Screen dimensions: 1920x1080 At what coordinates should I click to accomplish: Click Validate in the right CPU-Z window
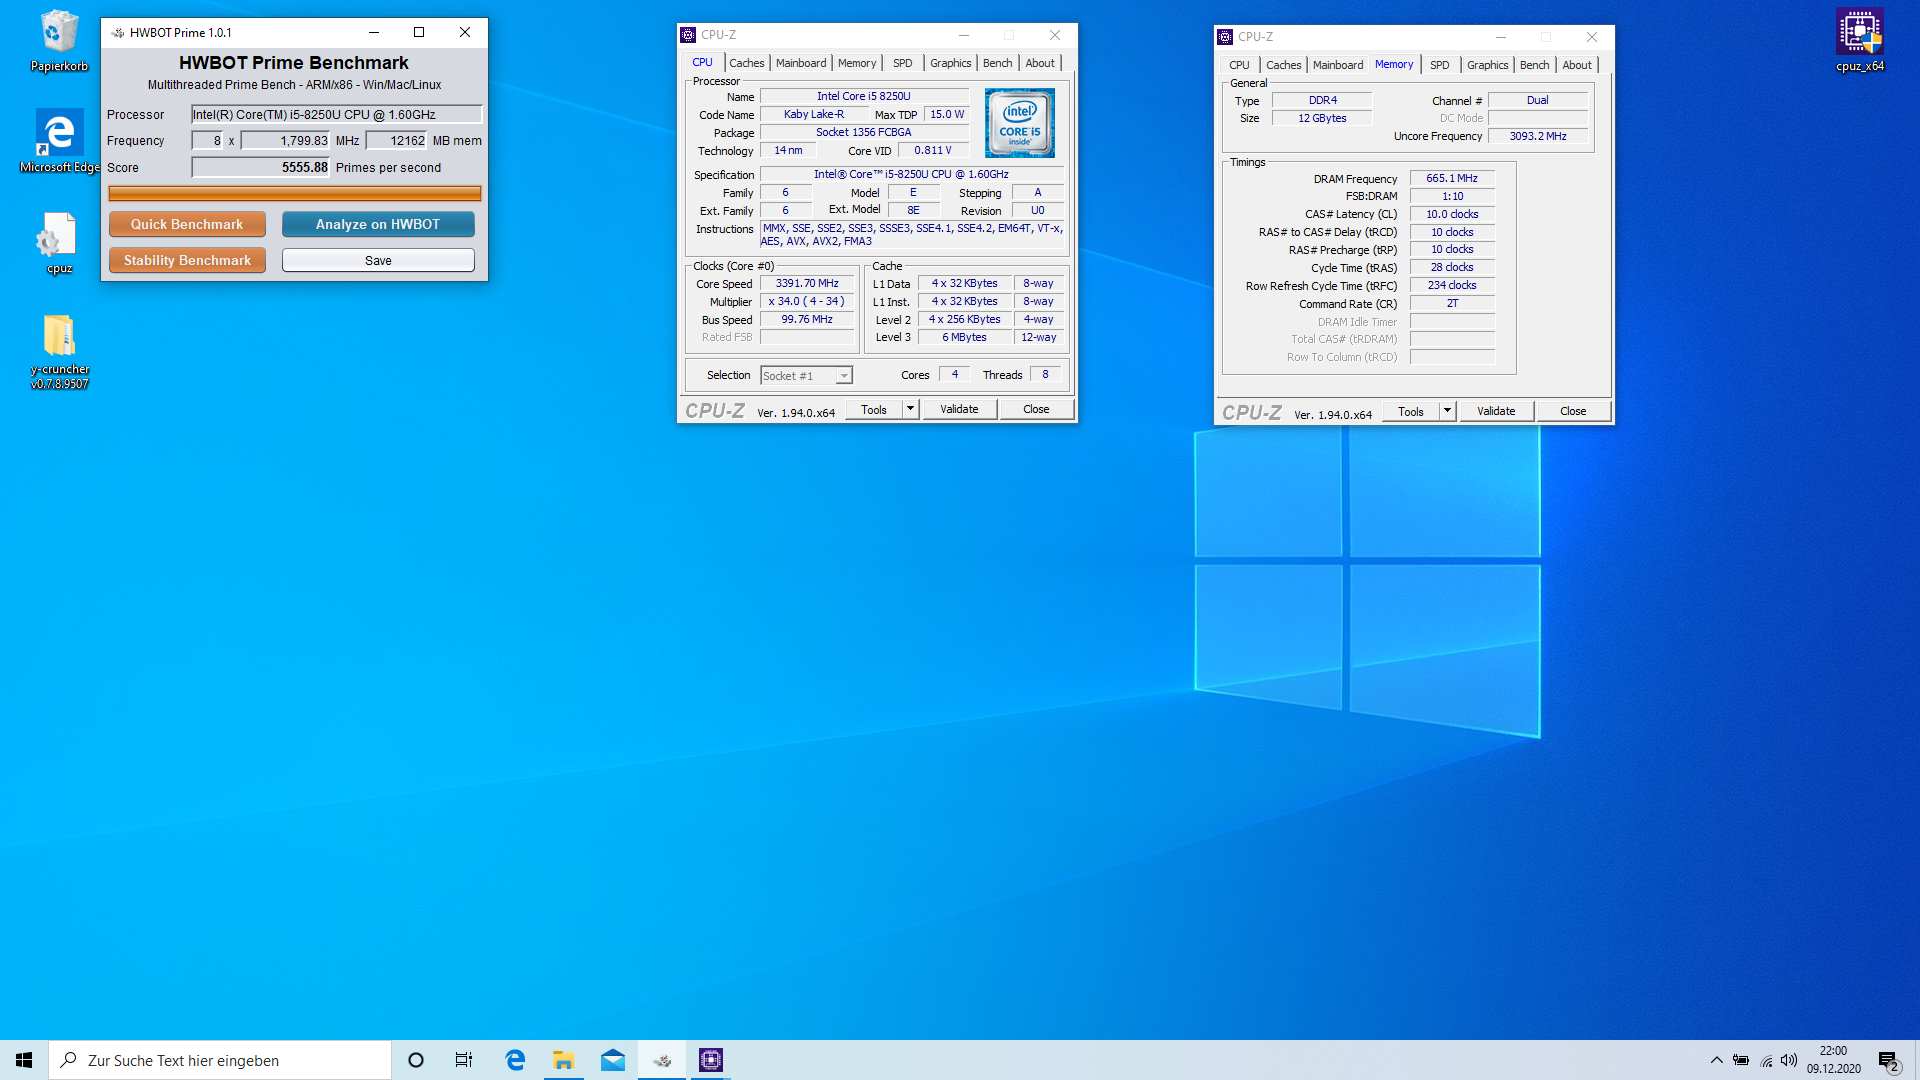(x=1496, y=411)
